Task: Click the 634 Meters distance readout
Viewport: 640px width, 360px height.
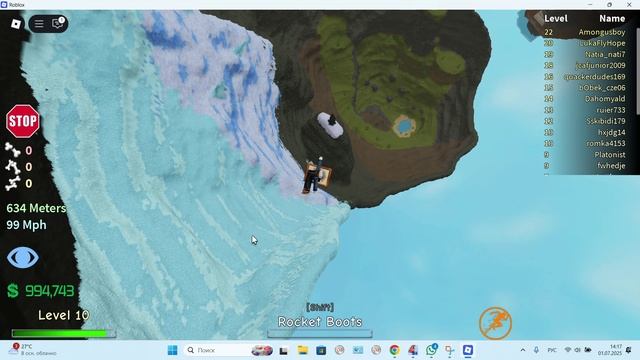Action: (x=36, y=208)
